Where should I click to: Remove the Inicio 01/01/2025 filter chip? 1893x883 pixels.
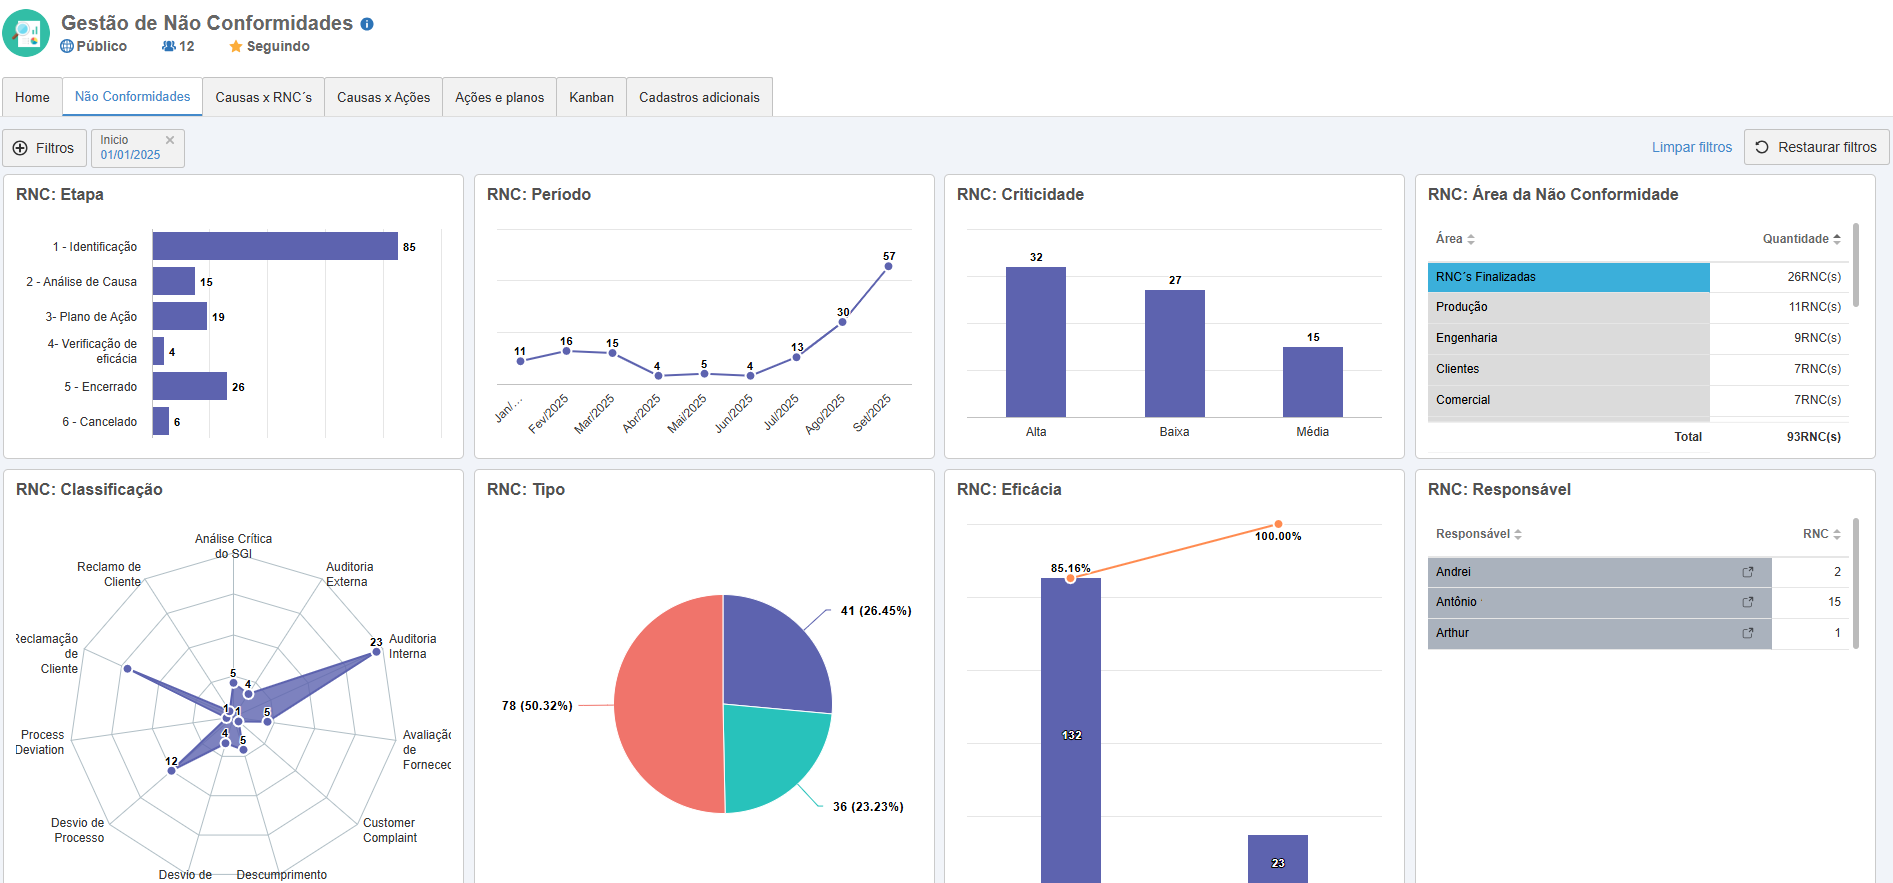(170, 140)
